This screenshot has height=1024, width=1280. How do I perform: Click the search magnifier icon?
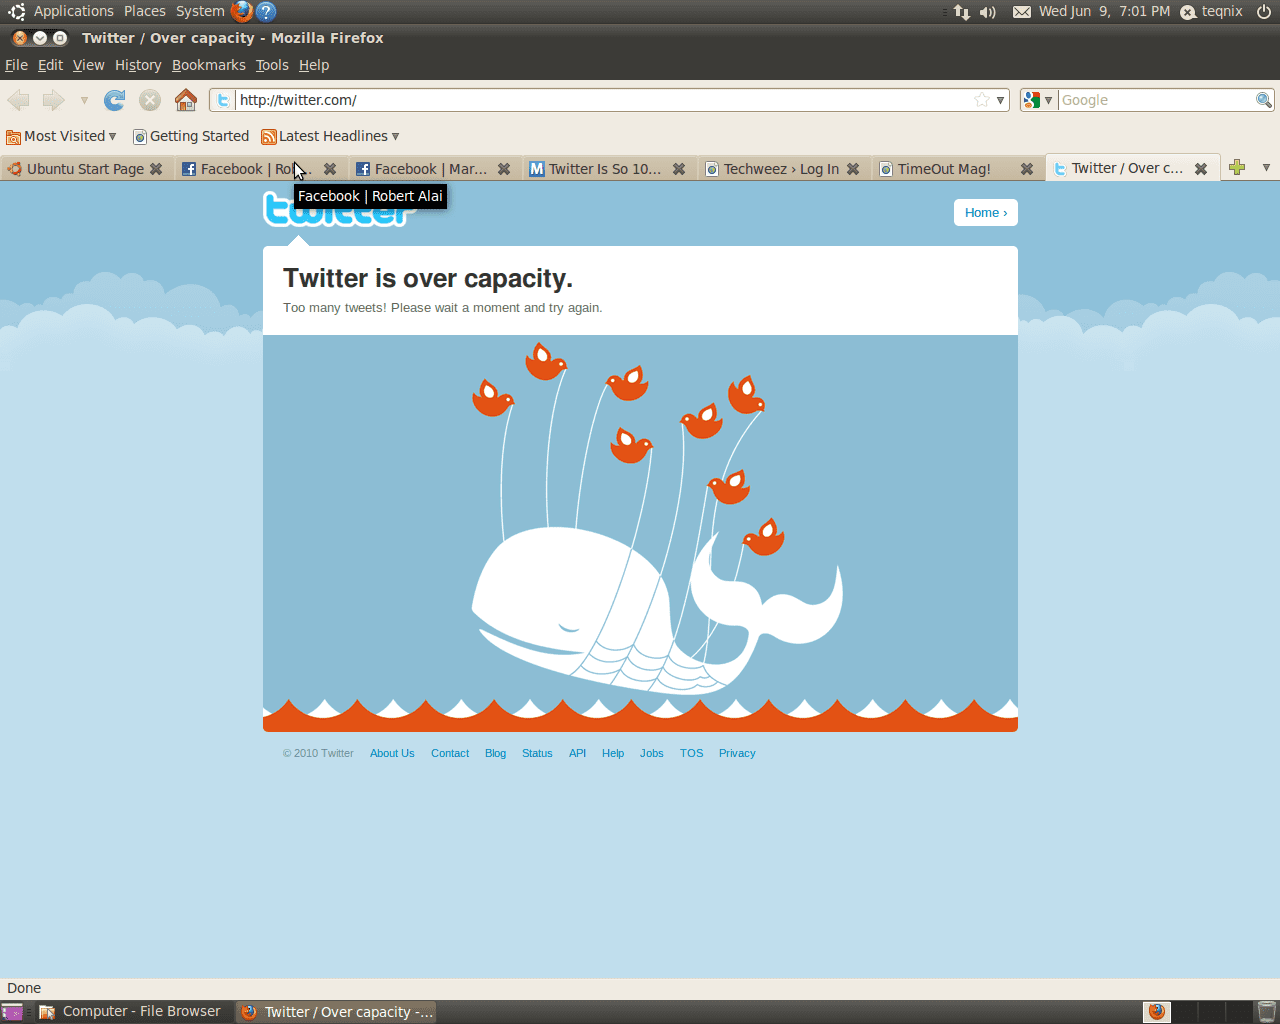[1263, 100]
